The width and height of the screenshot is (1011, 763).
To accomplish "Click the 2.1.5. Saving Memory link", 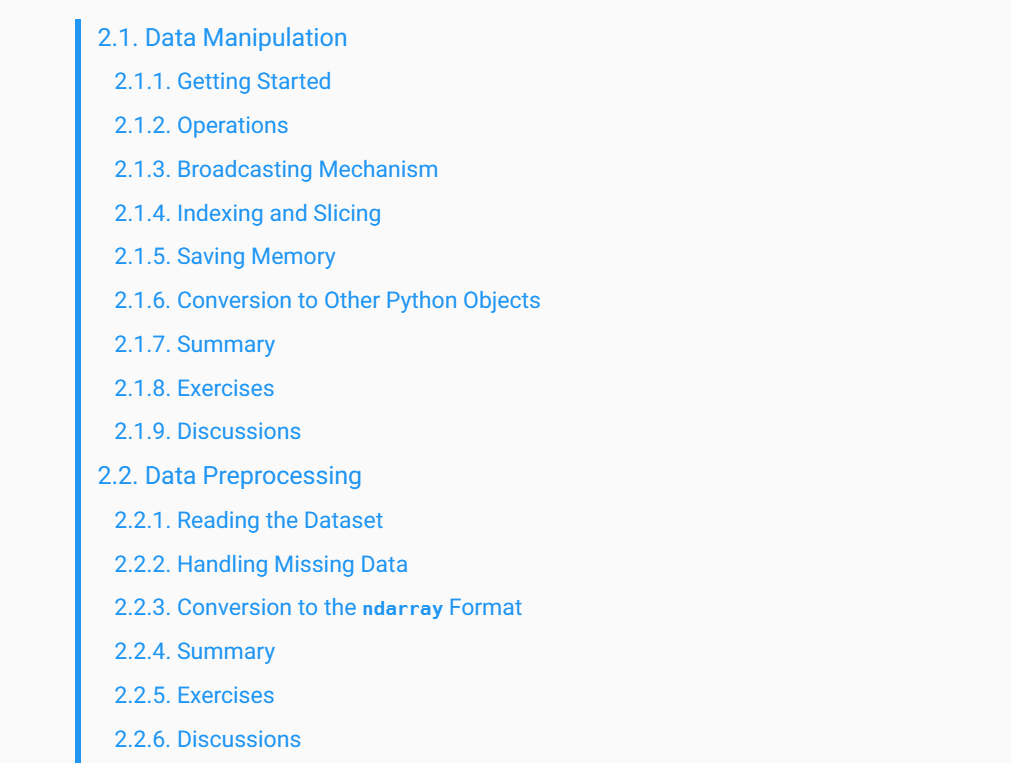I will [x=225, y=257].
